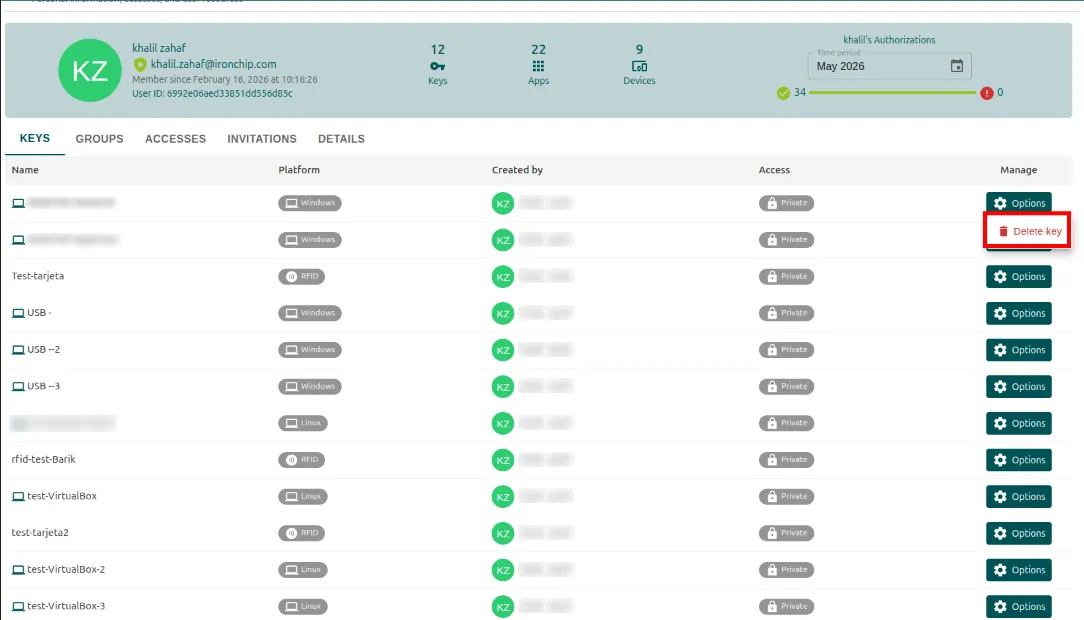This screenshot has width=1084, height=620.
Task: Click the large KZ profile avatar
Action: click(x=90, y=71)
